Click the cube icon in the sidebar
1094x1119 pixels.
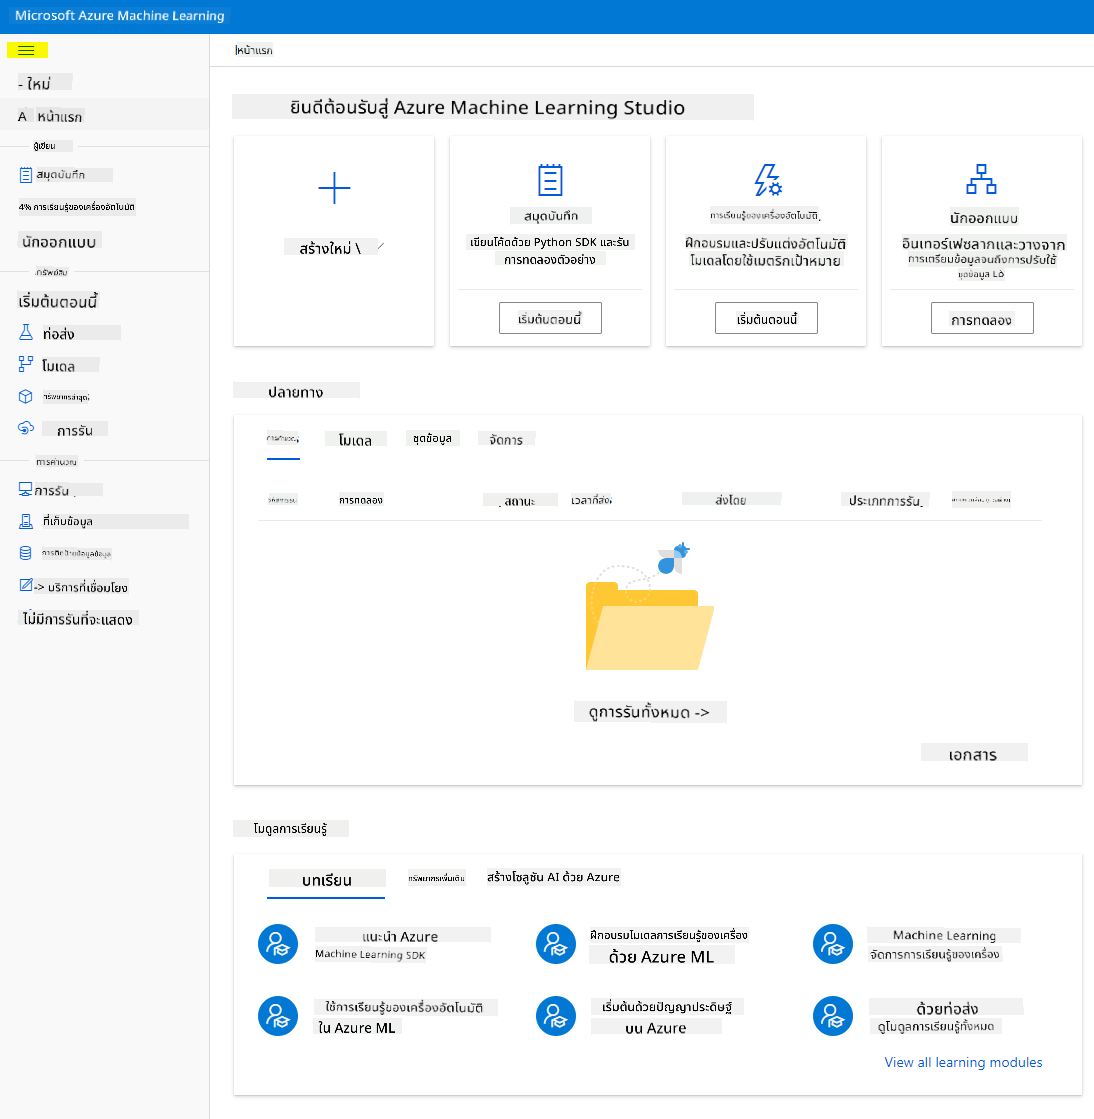pyautogui.click(x=26, y=396)
